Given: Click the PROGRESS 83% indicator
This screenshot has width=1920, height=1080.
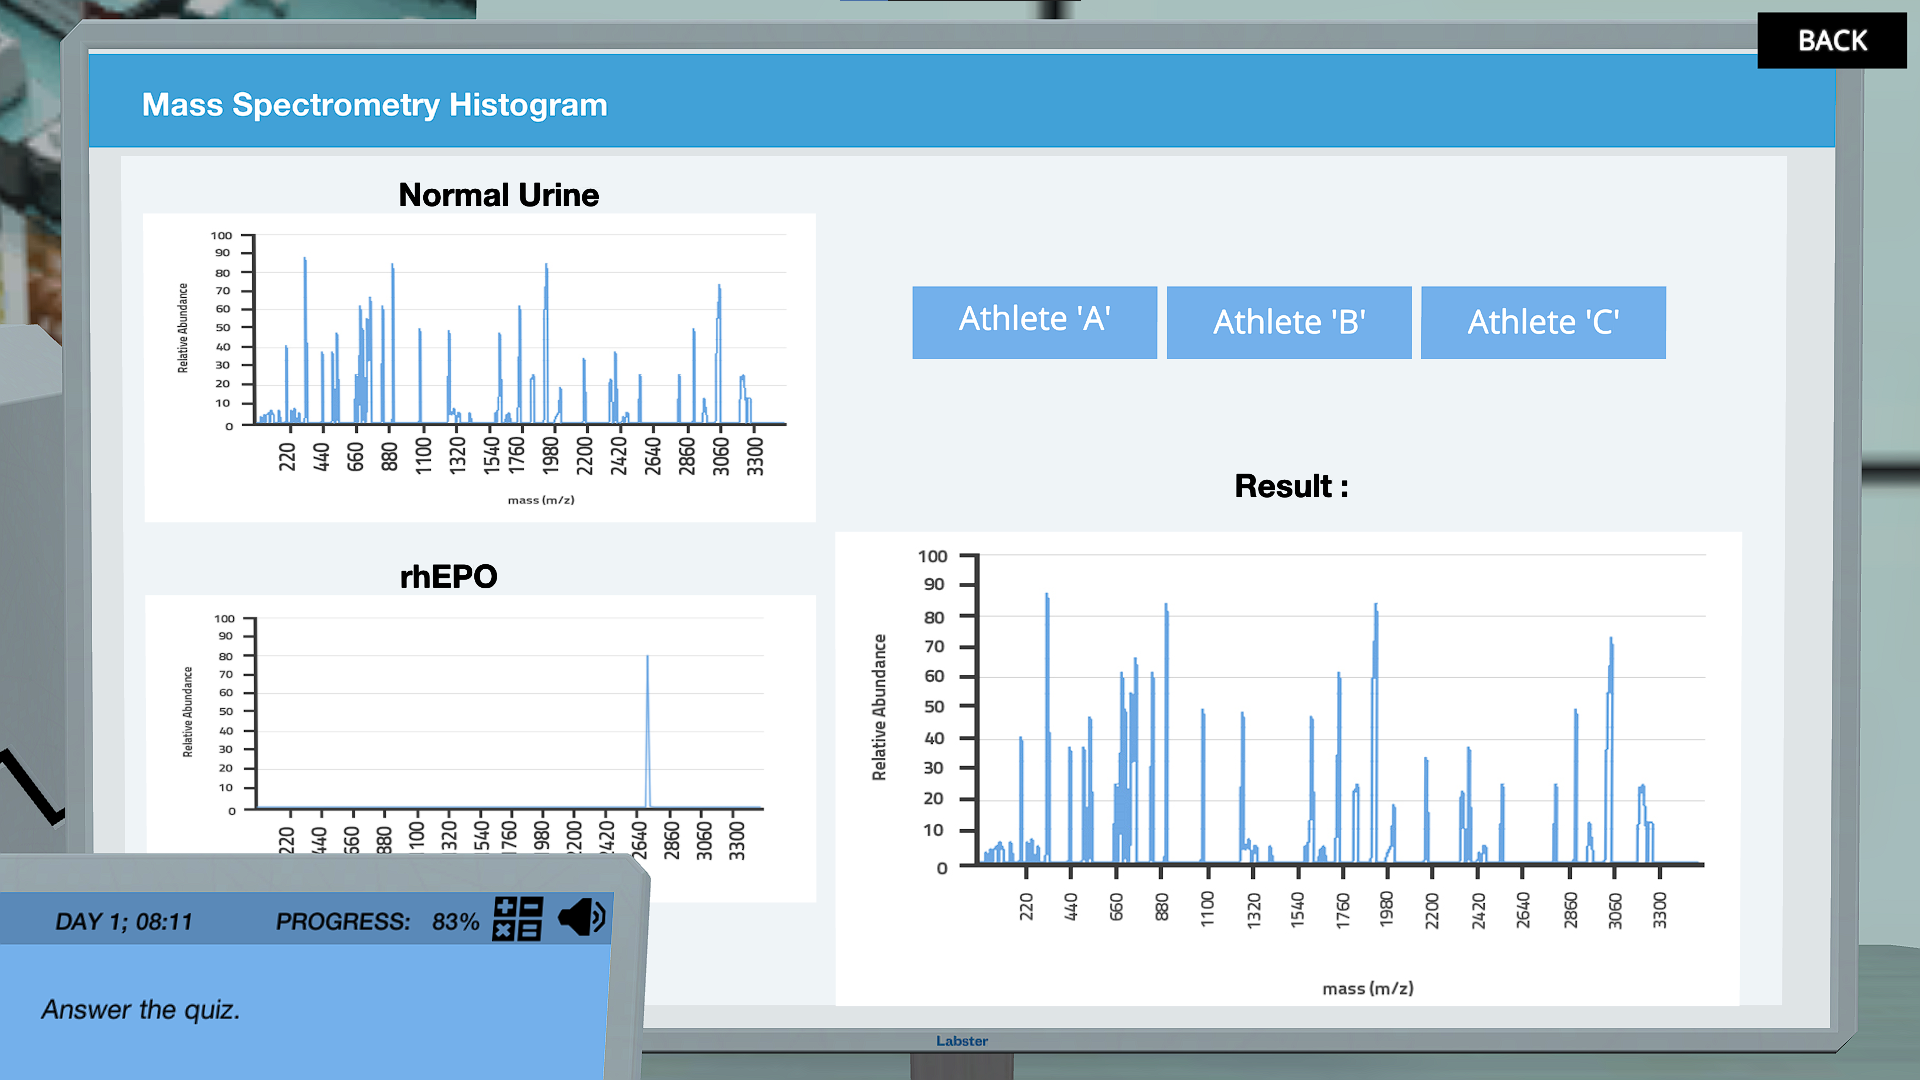Looking at the screenshot, I should 377,921.
